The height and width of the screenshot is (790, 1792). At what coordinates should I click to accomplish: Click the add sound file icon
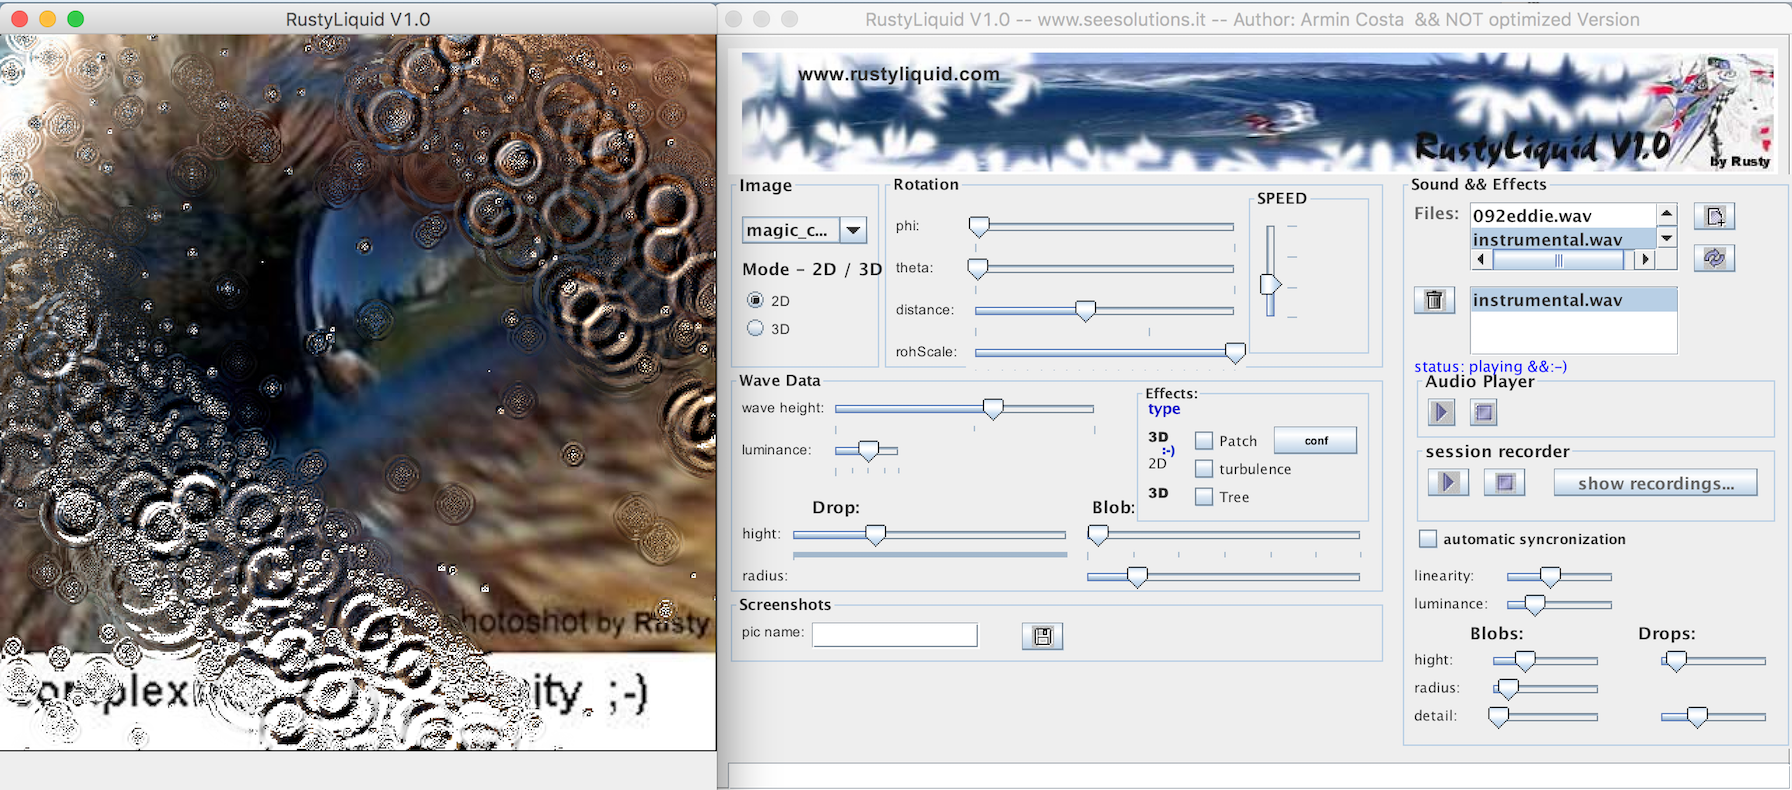pyautogui.click(x=1714, y=216)
